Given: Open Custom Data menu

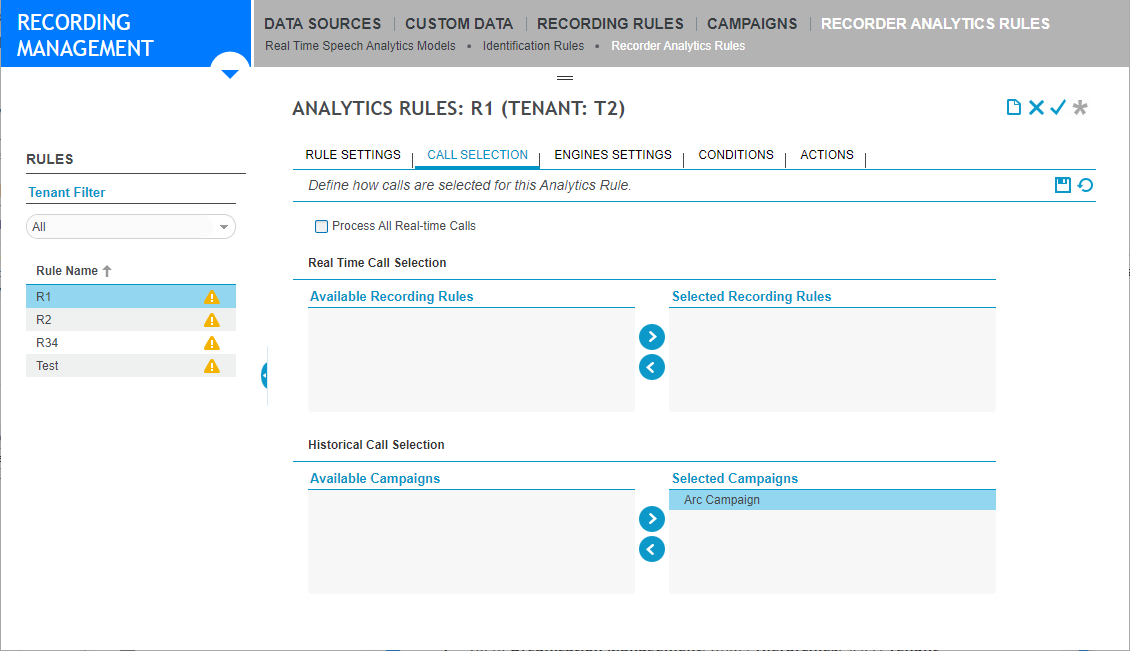Looking at the screenshot, I should coord(458,24).
